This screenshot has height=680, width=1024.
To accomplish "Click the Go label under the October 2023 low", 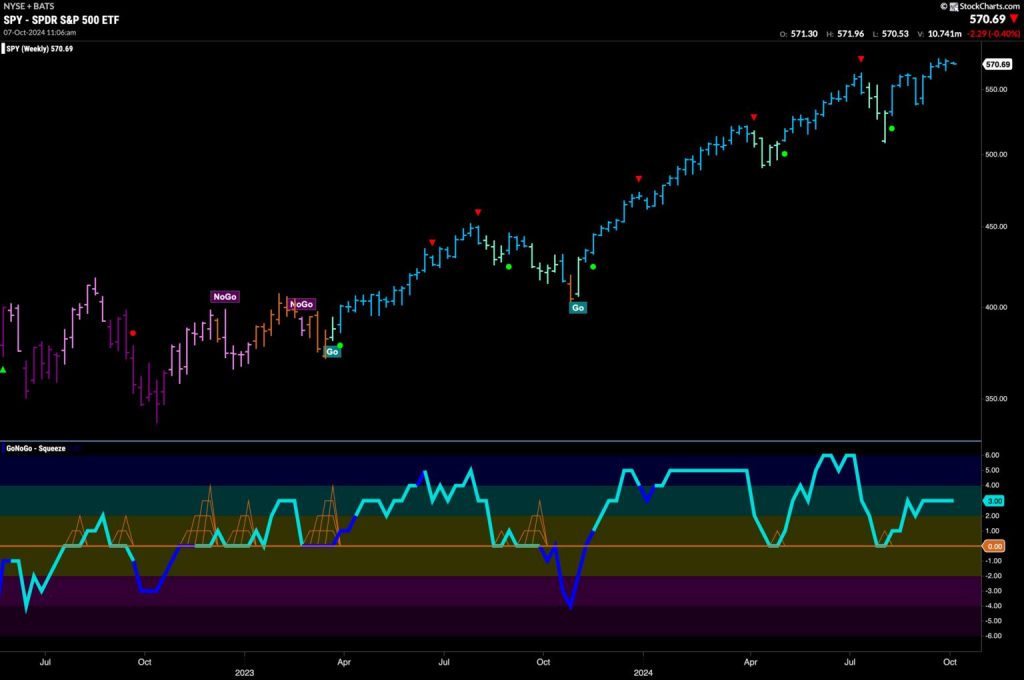I will click(578, 308).
